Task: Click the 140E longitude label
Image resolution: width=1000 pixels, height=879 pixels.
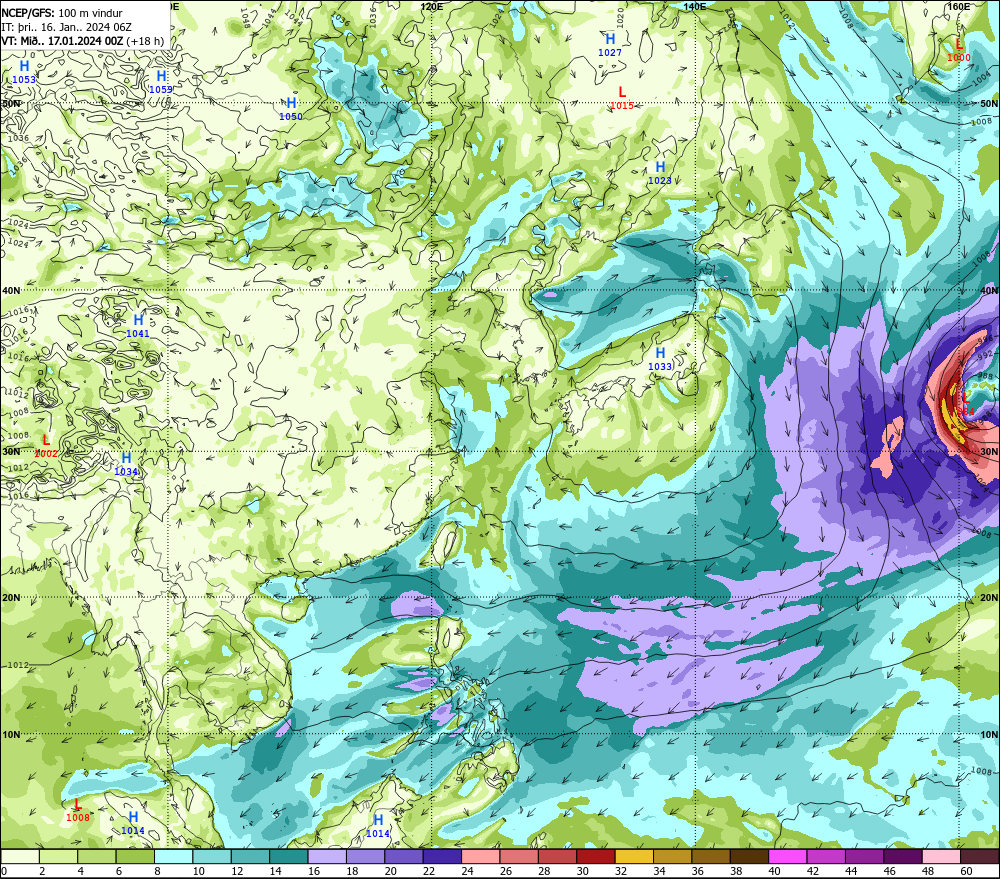Action: tap(695, 6)
